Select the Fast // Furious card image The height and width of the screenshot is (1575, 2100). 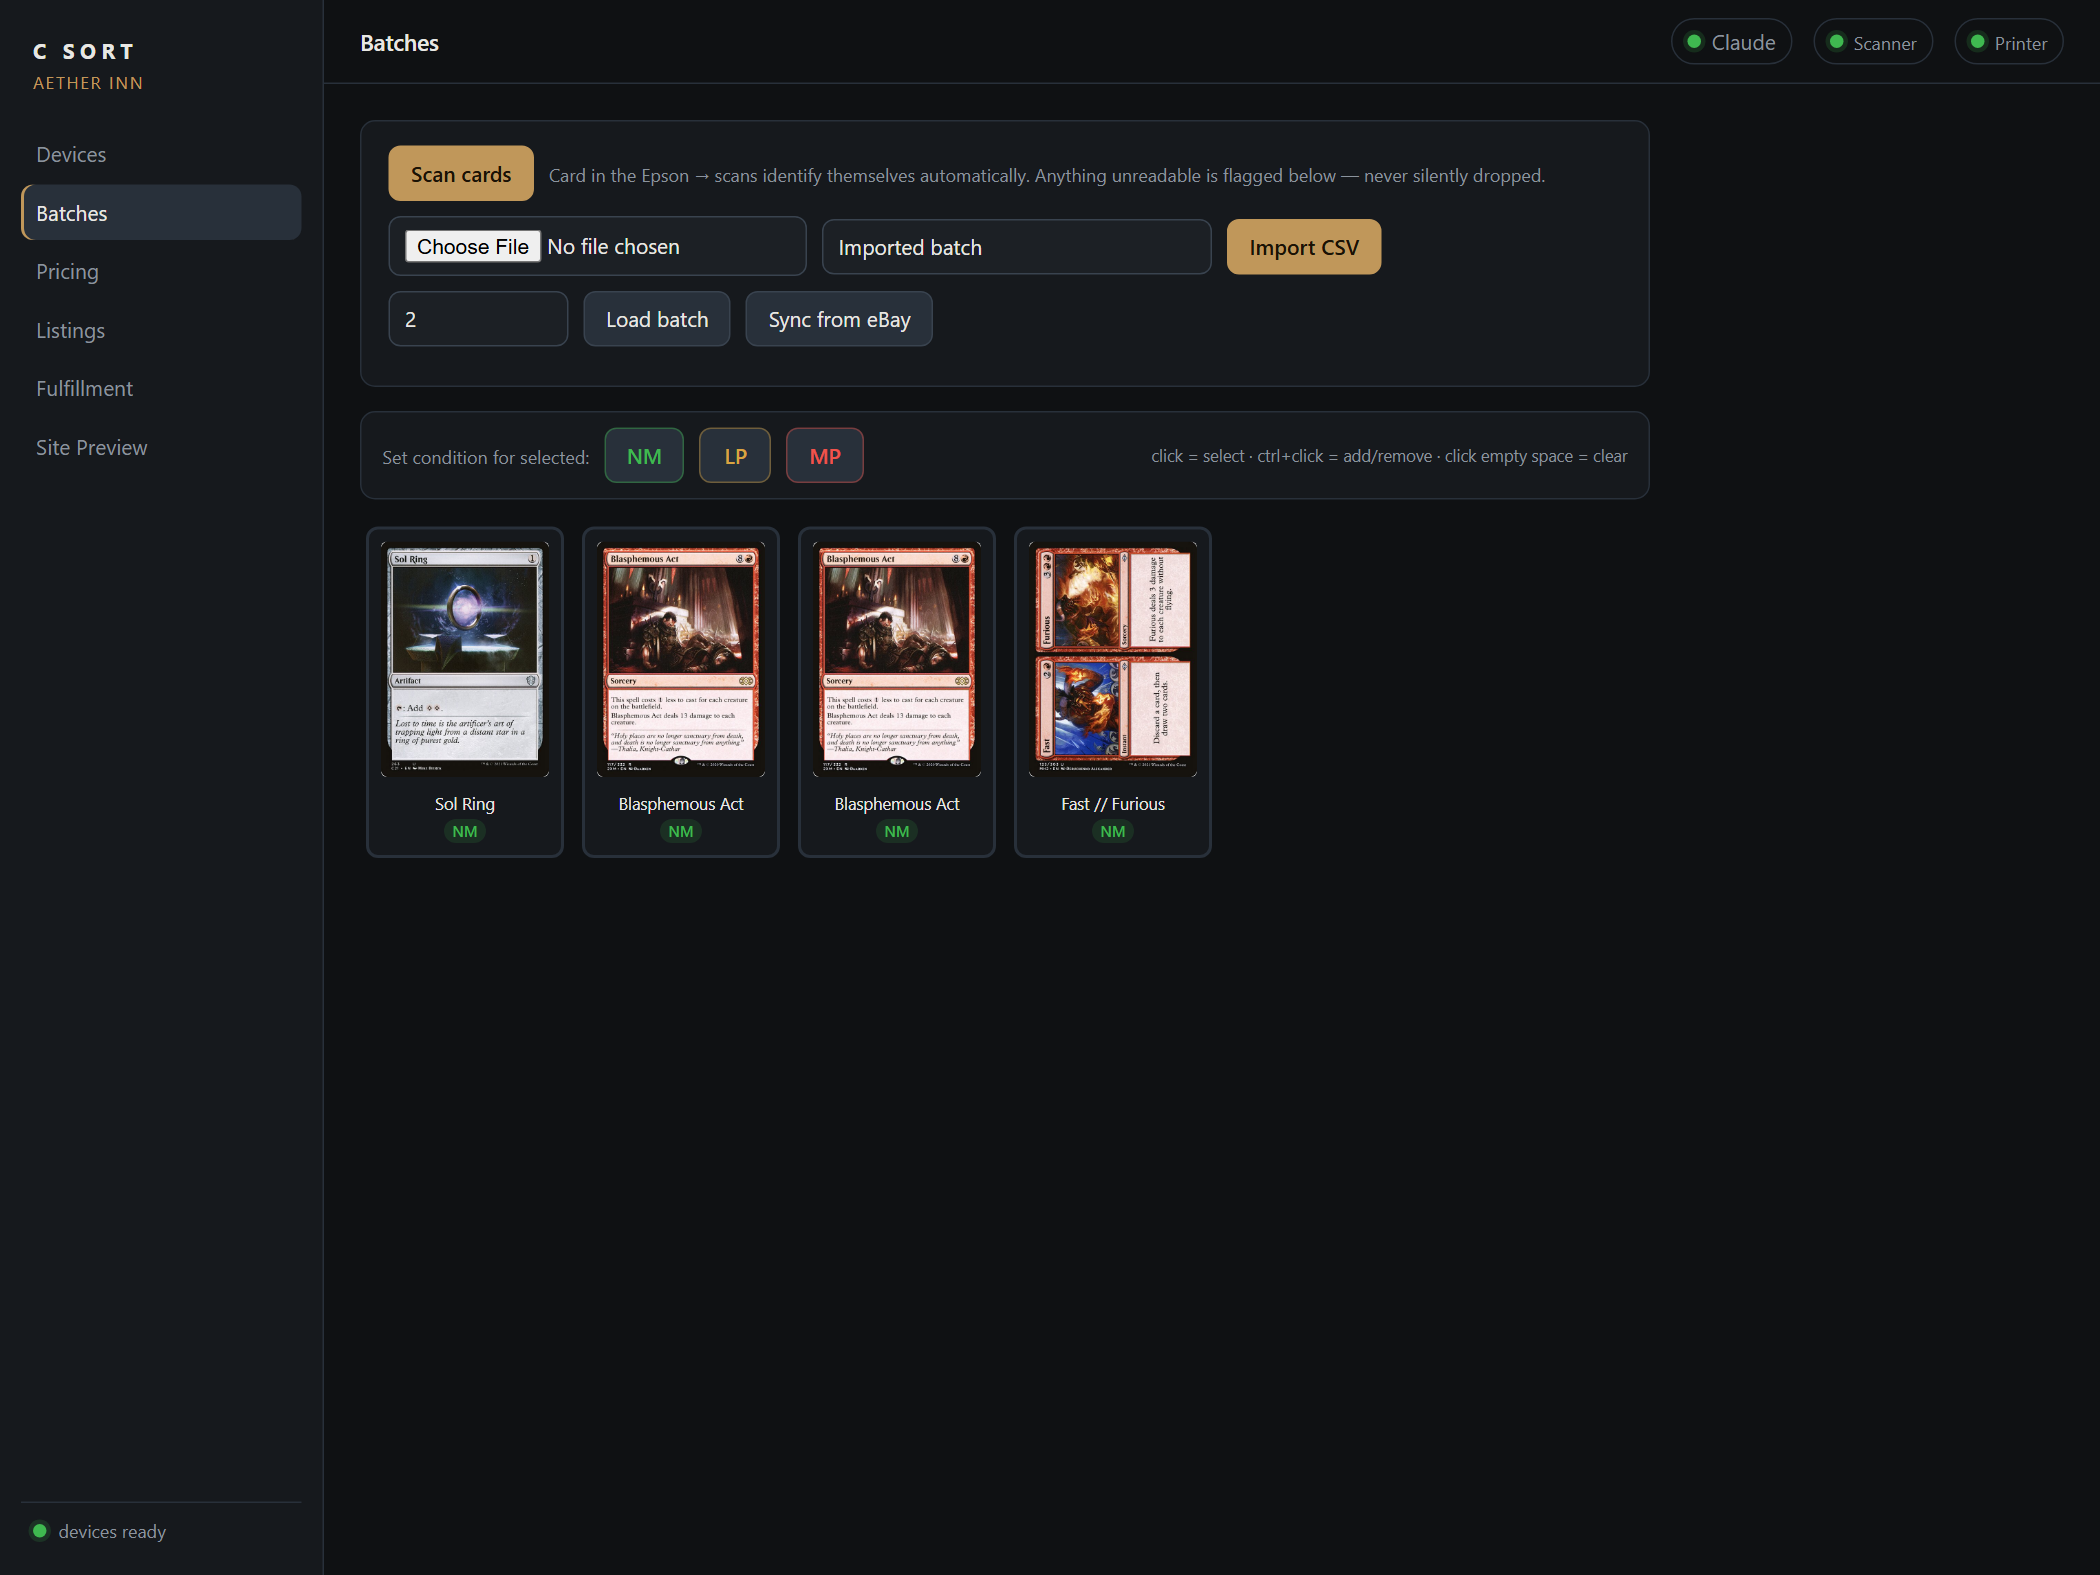pos(1113,660)
